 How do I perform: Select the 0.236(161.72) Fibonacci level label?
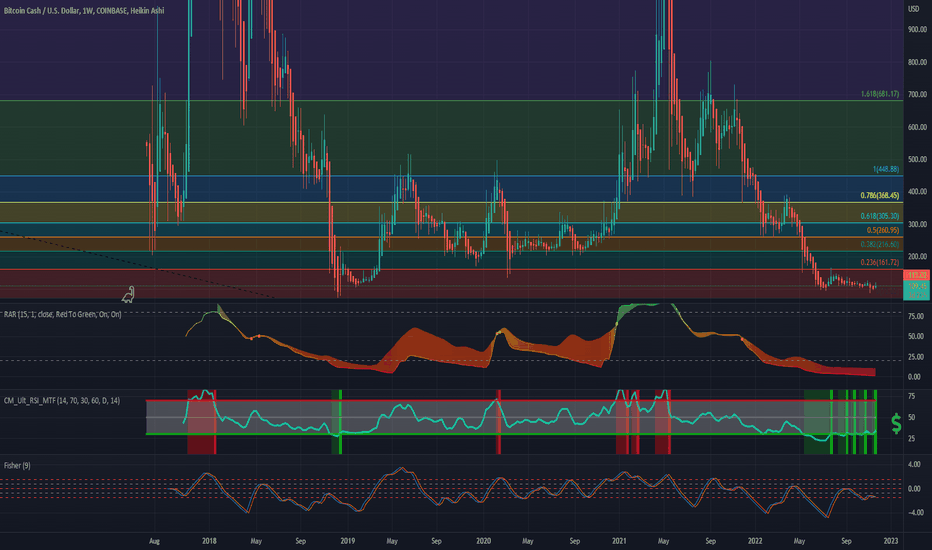coord(880,262)
